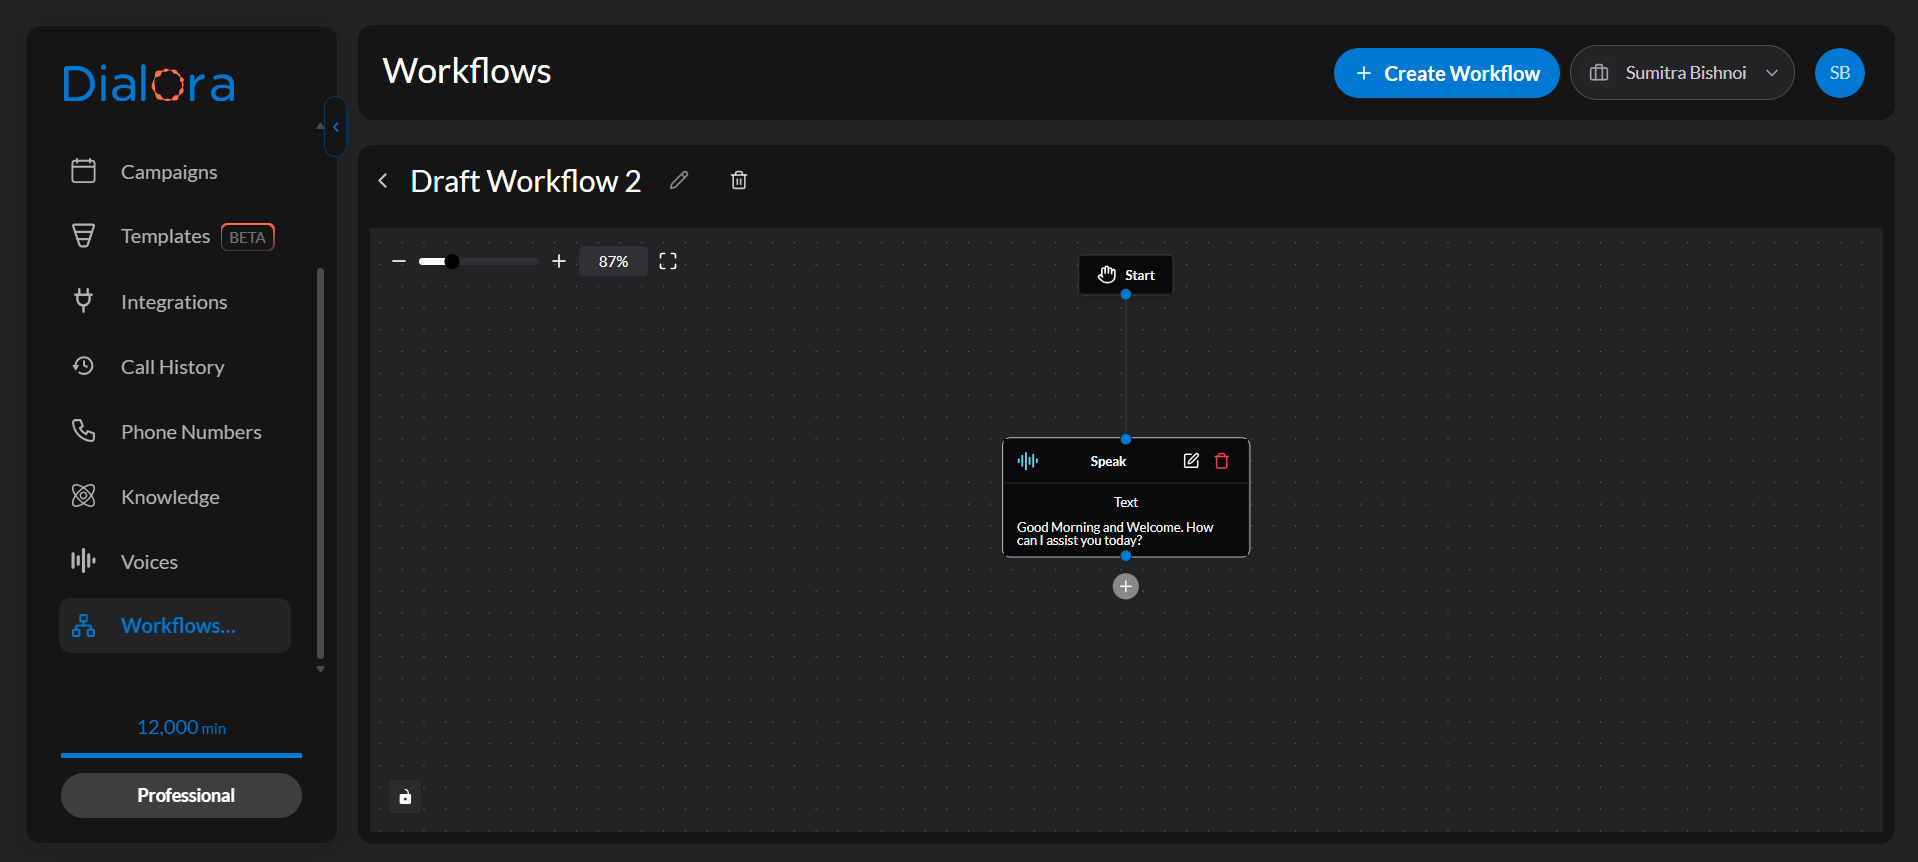Open the SB profile avatar

pos(1839,73)
